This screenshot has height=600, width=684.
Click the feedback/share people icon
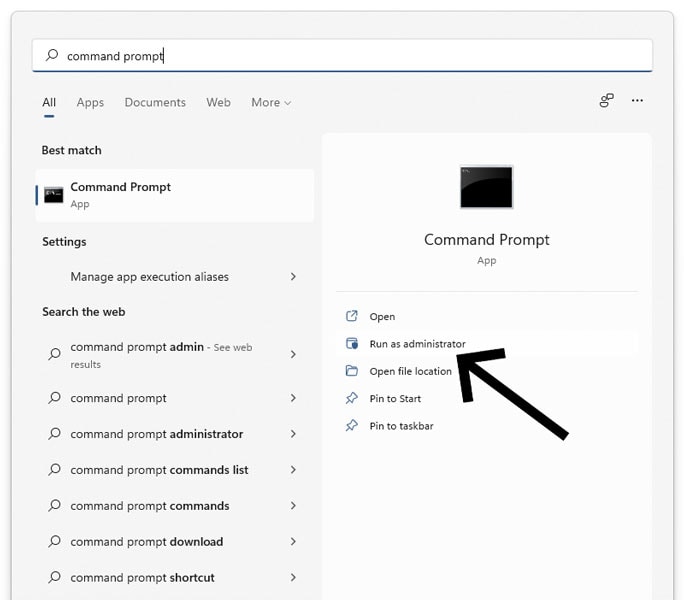606,100
